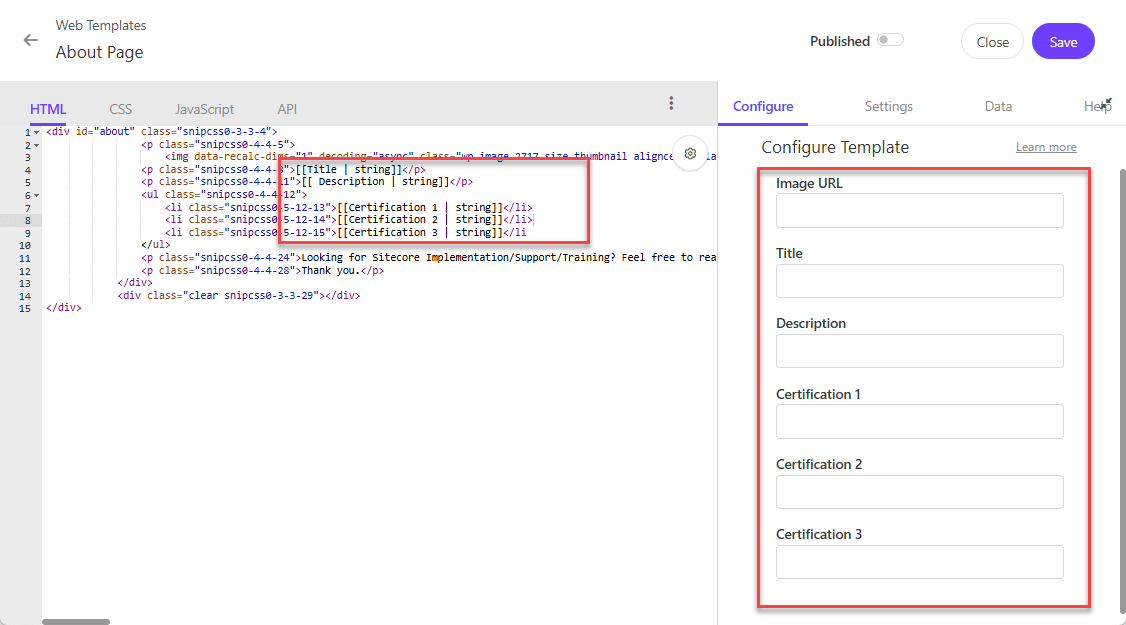Focus the Certification 2 text field
This screenshot has height=625, width=1126.
[x=919, y=492]
